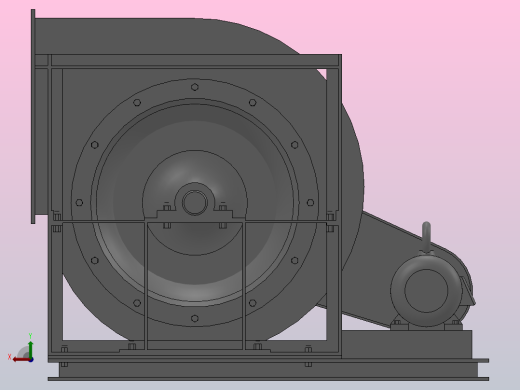Click the base skid frame beam

tap(268, 370)
